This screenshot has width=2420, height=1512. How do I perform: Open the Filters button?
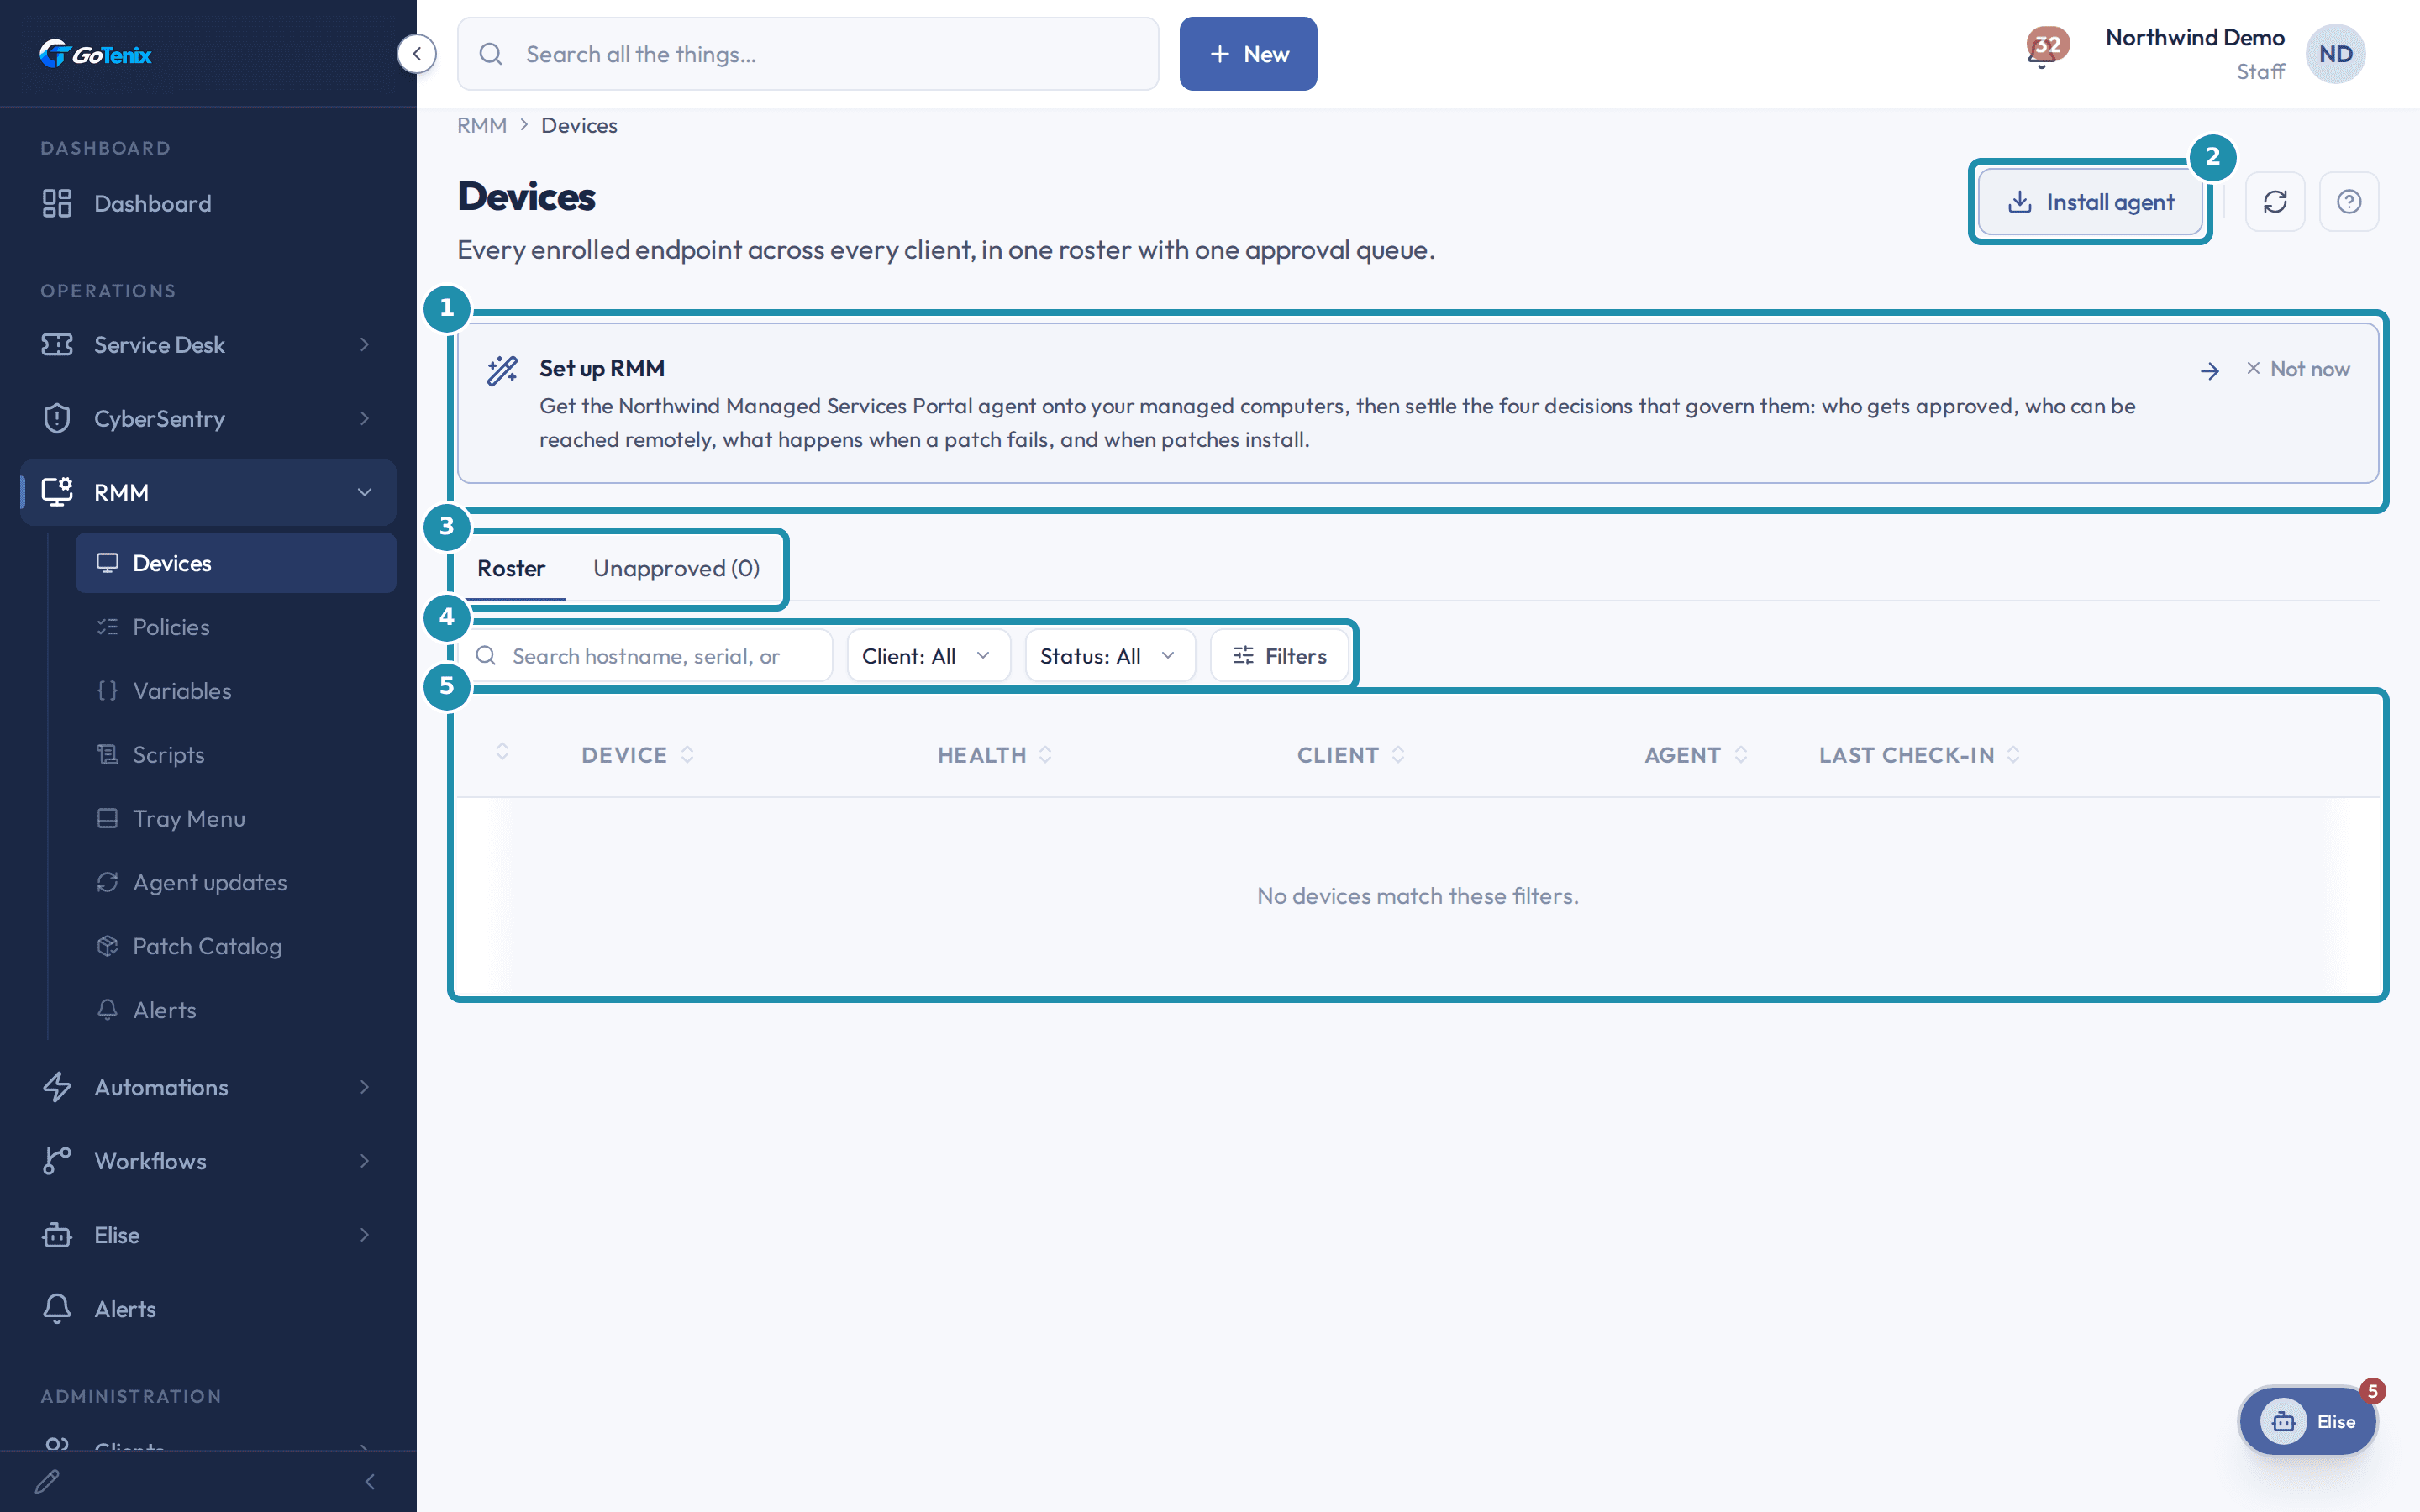[1279, 656]
